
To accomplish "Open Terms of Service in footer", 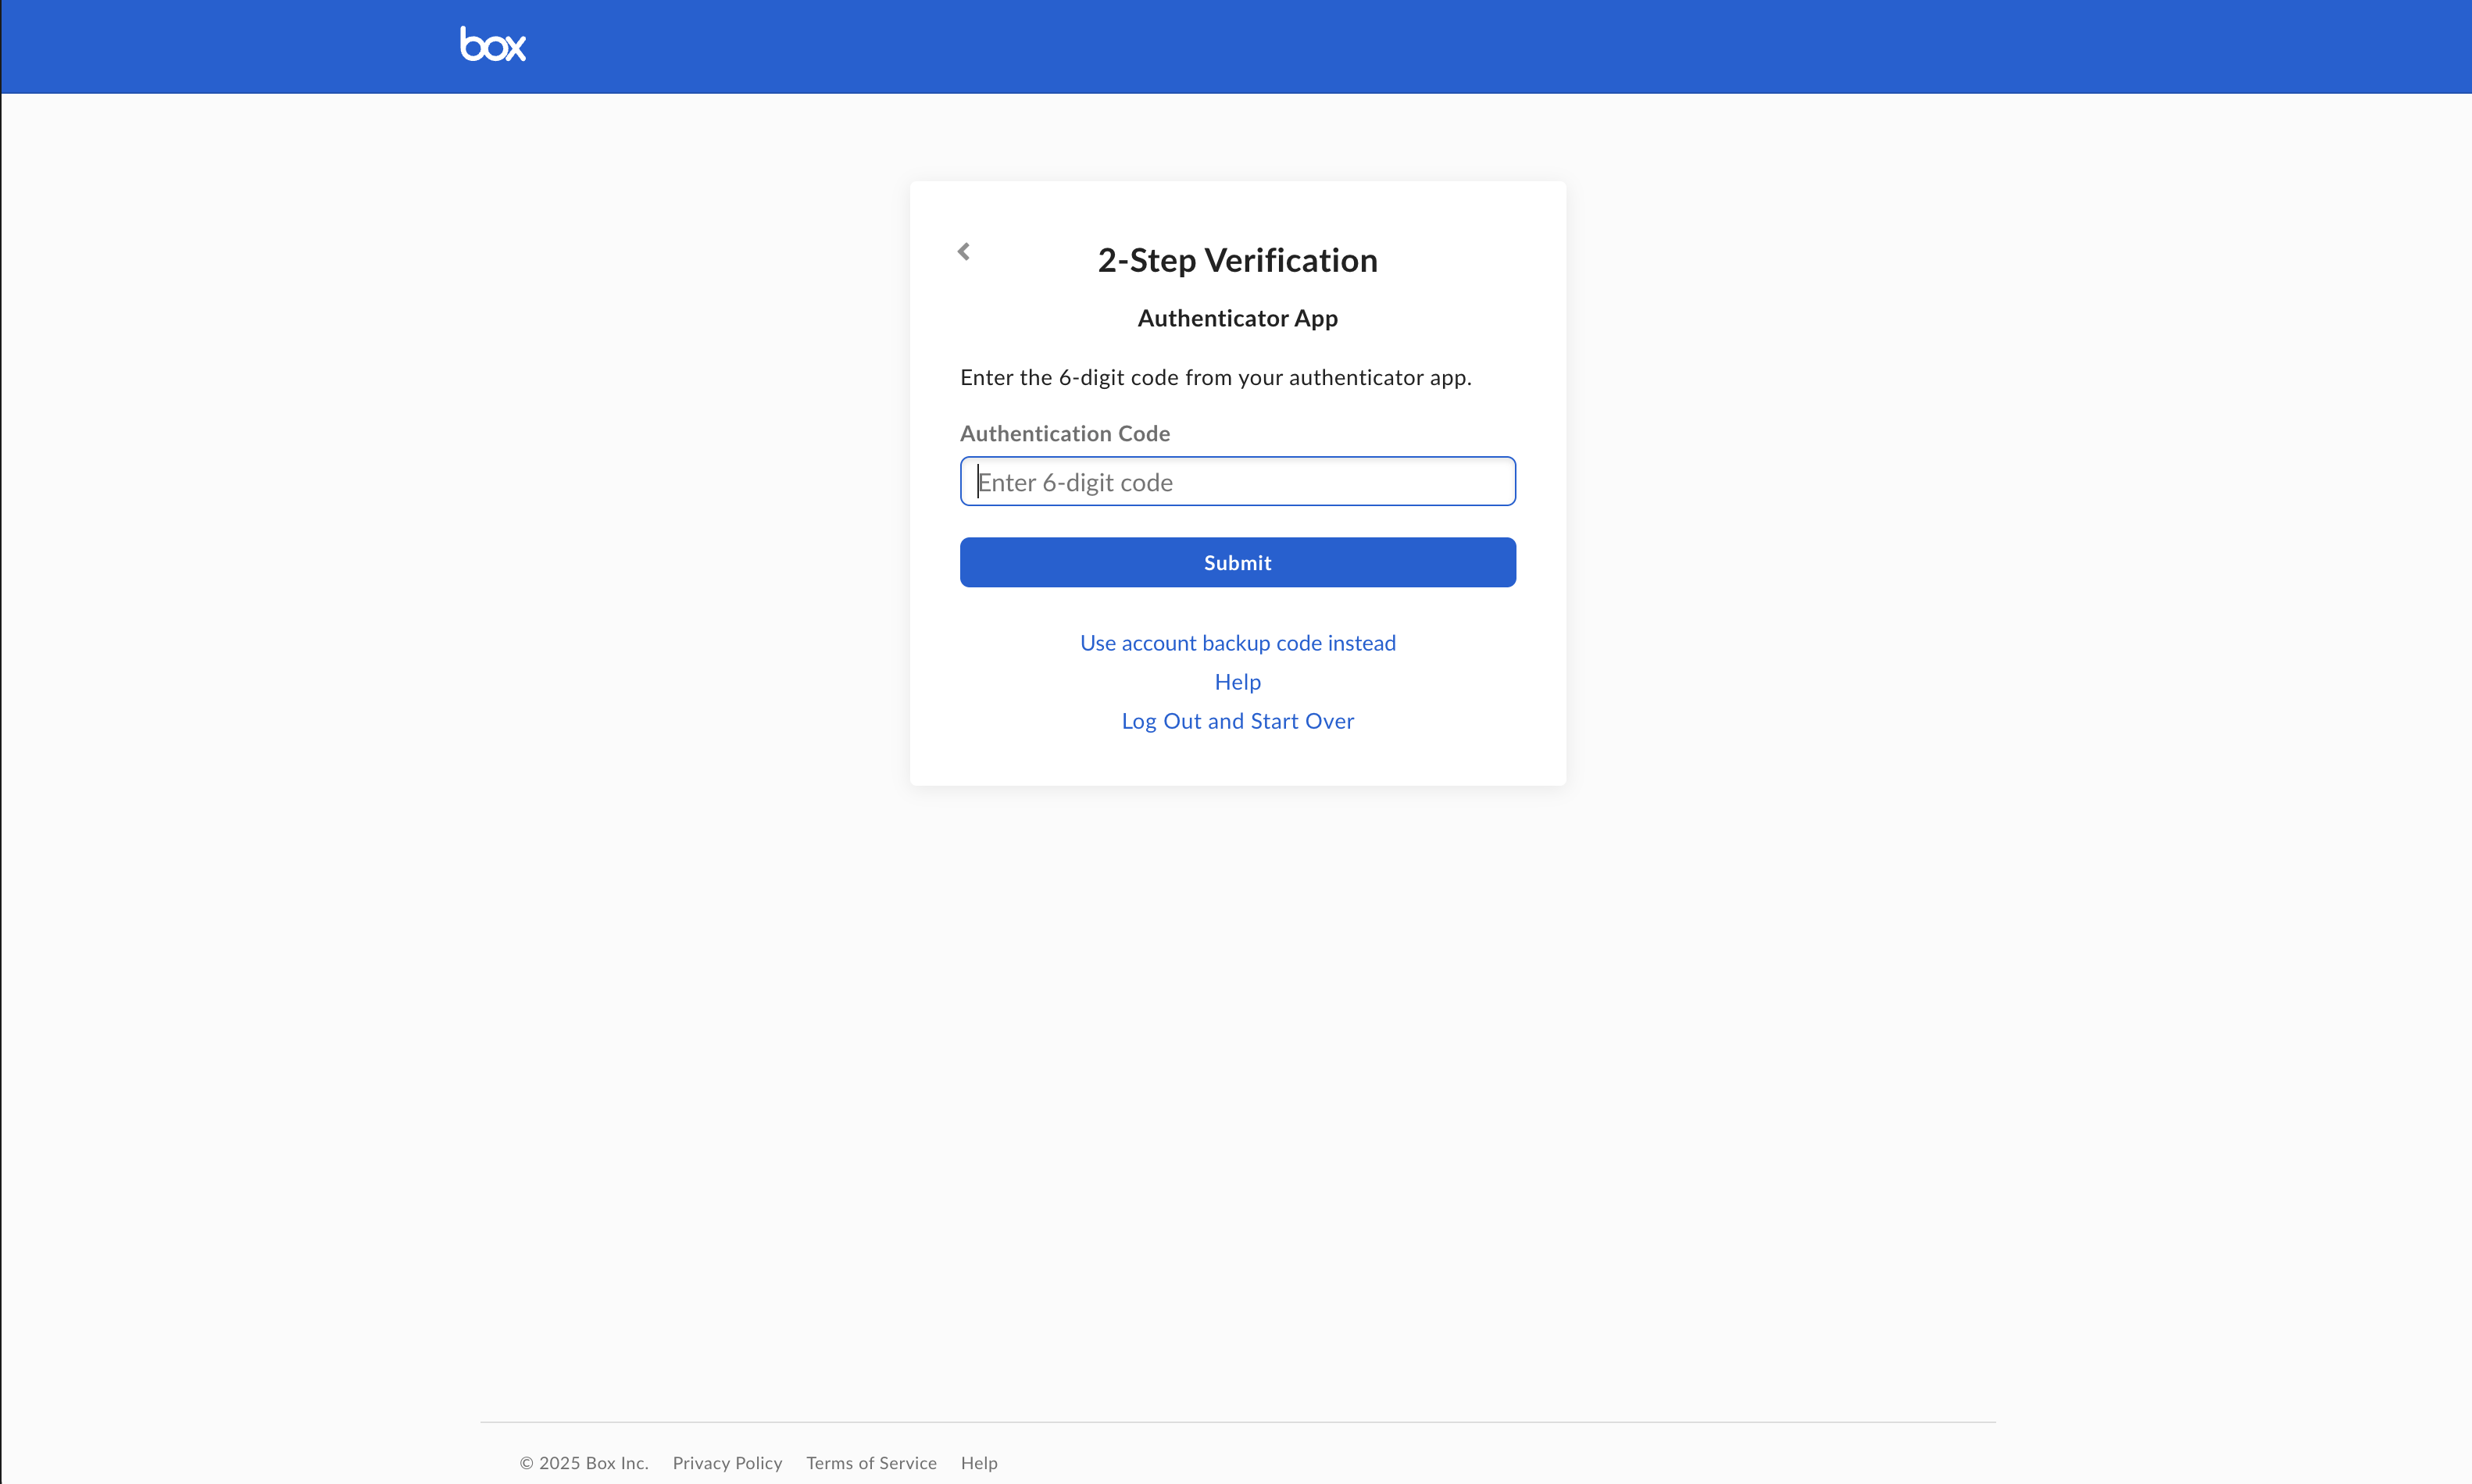I will [x=871, y=1462].
